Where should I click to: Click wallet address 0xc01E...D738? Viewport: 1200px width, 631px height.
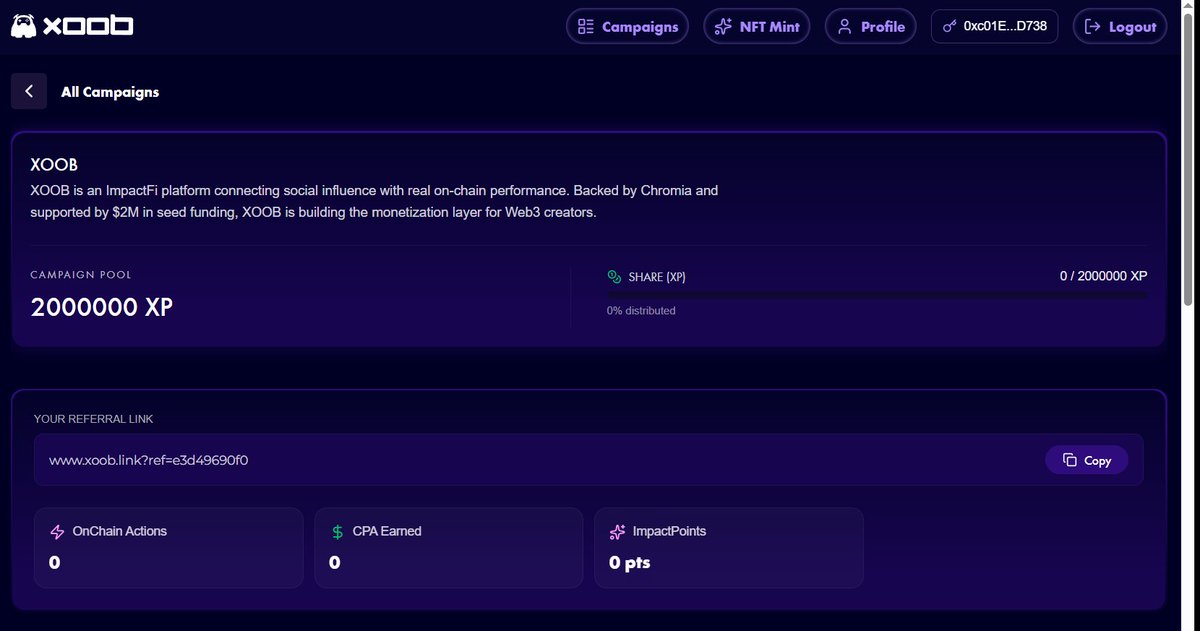pyautogui.click(x=994, y=27)
